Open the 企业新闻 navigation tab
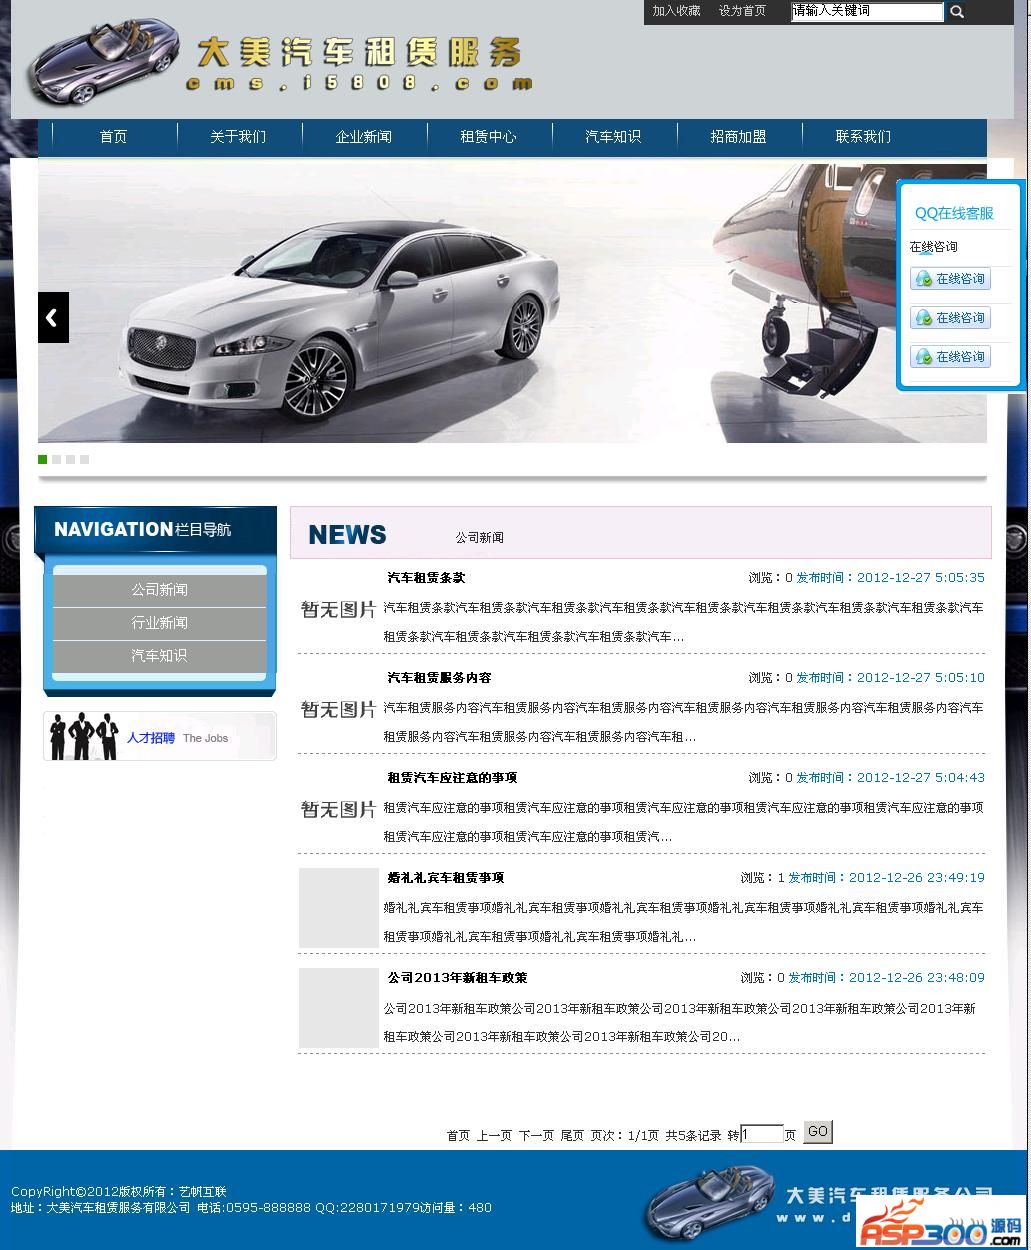 click(363, 137)
